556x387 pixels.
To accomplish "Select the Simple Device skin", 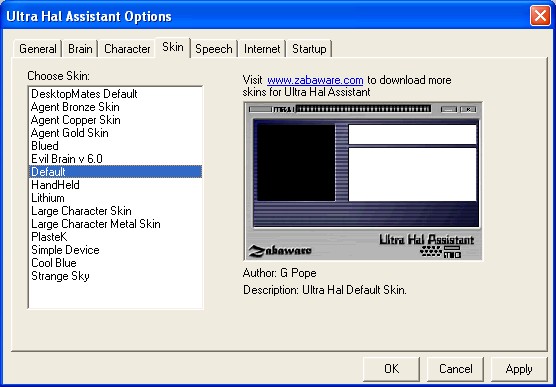I will pos(115,250).
